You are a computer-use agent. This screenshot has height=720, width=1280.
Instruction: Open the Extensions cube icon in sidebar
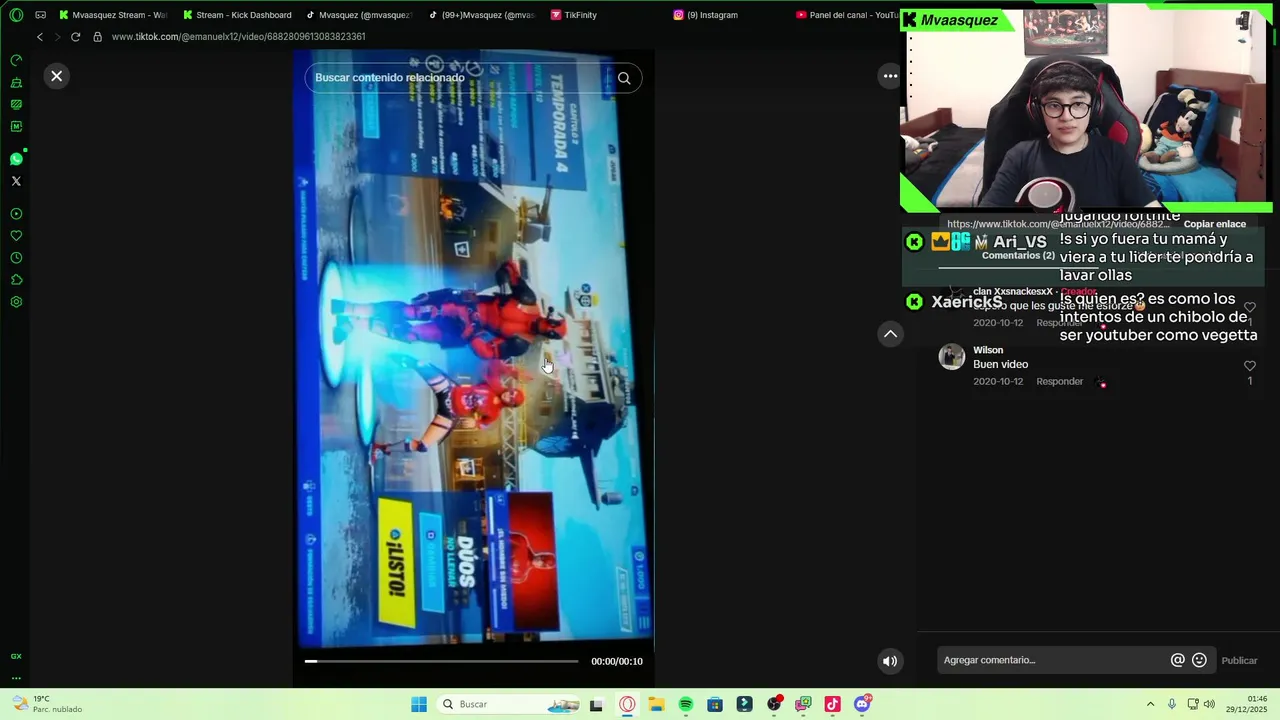pos(16,280)
